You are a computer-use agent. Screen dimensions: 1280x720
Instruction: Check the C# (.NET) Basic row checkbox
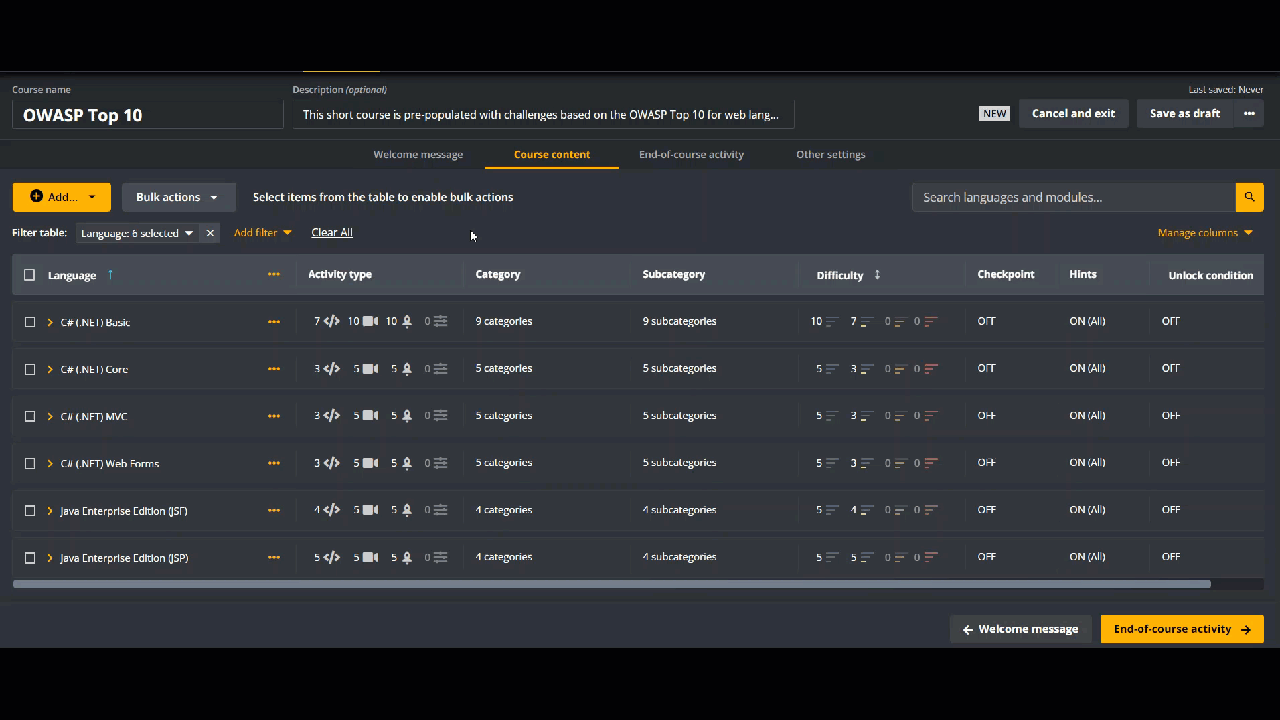coord(29,322)
